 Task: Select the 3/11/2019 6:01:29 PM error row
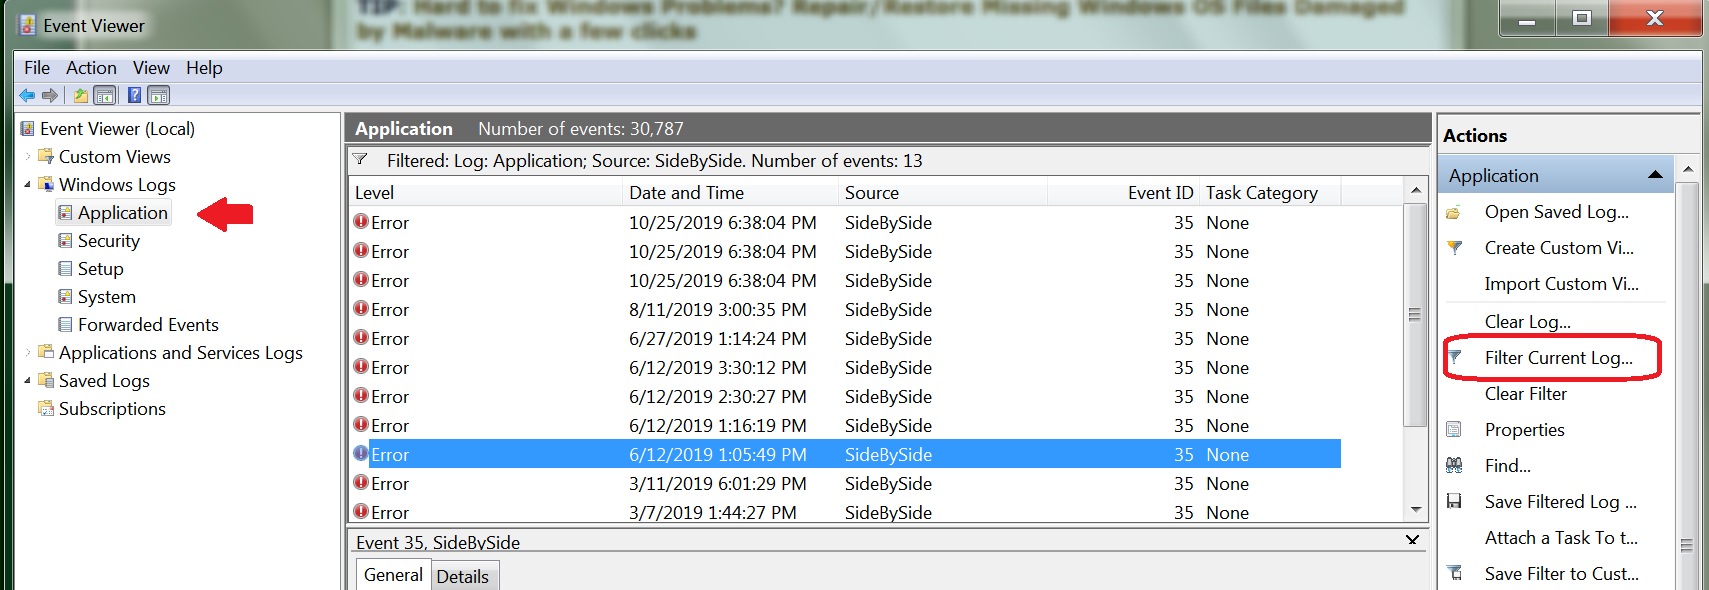[x=846, y=484]
